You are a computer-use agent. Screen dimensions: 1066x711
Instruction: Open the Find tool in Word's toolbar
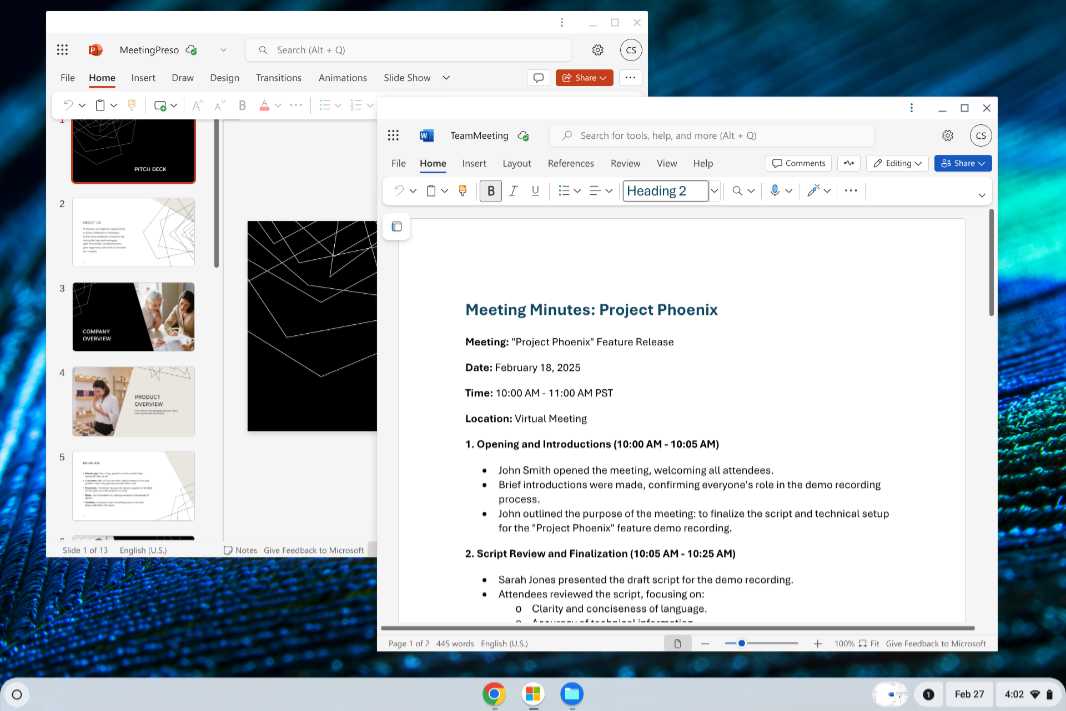point(739,190)
